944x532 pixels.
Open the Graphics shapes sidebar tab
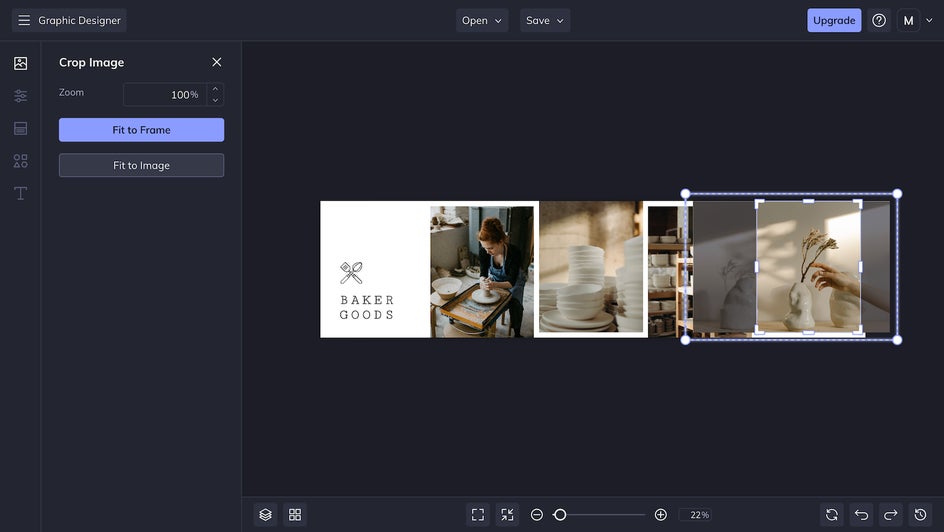coord(20,161)
